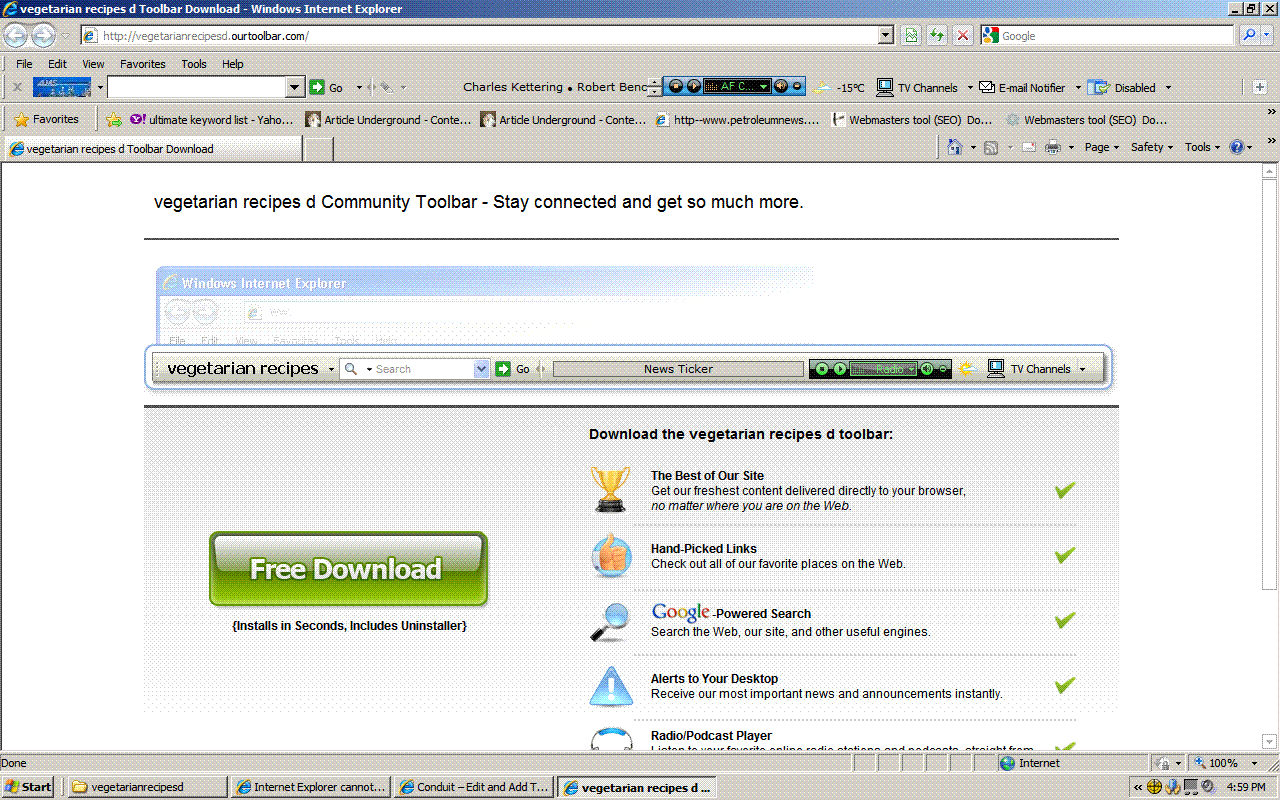
Task: Click the browser Forward arrow
Action: 43,36
